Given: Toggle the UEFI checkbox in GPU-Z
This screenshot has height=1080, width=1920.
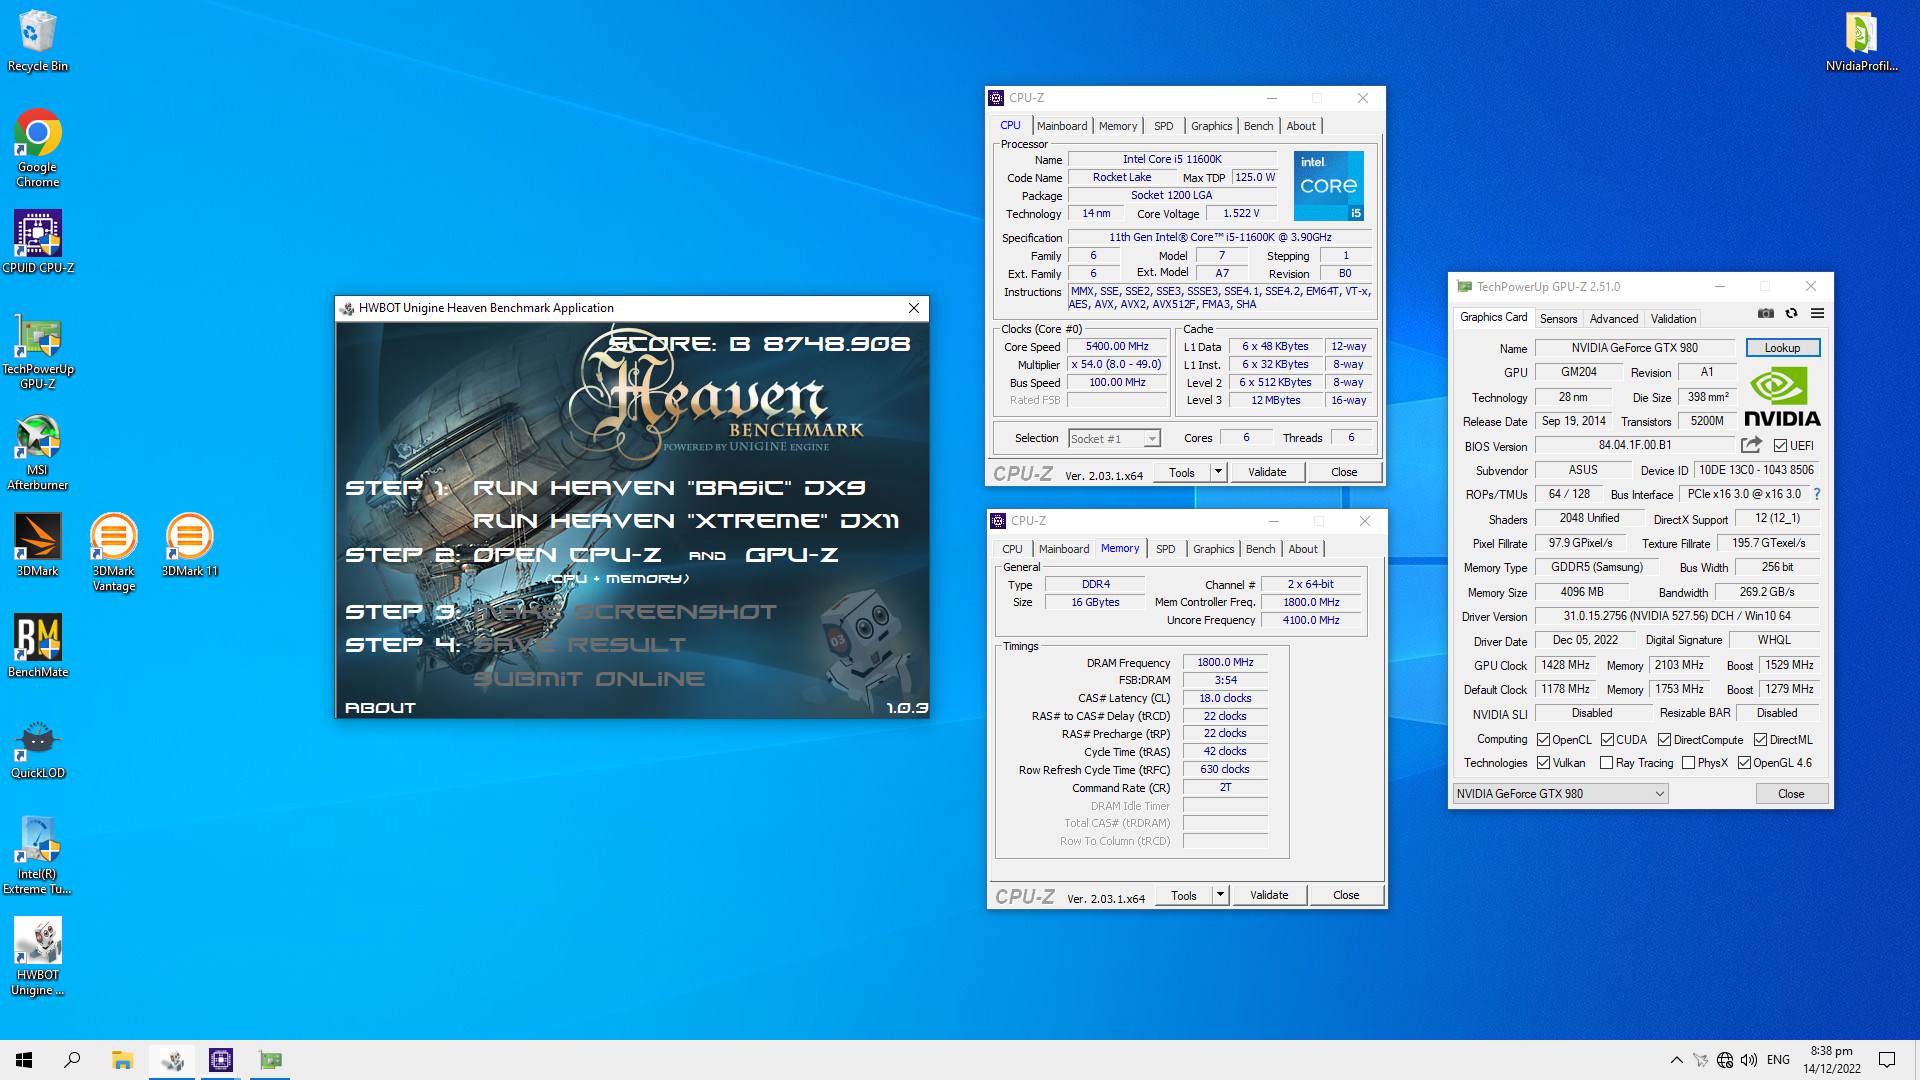Looking at the screenshot, I should pos(1780,446).
